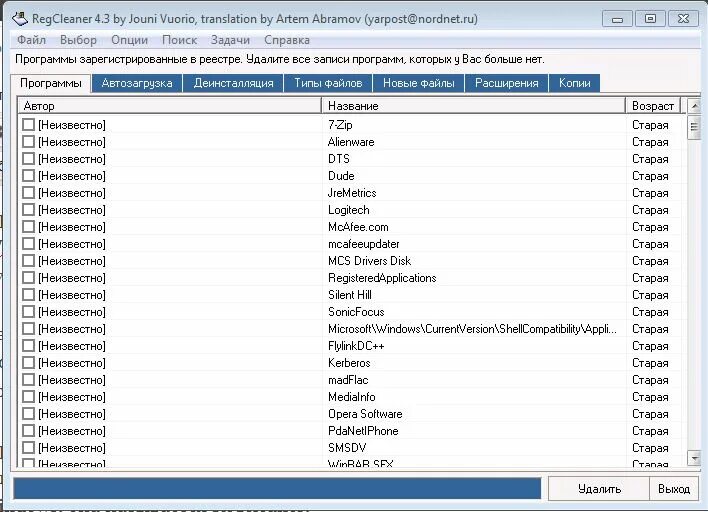Click the RegCleaner title bar app icon
This screenshot has width=708, height=512.
20,19
